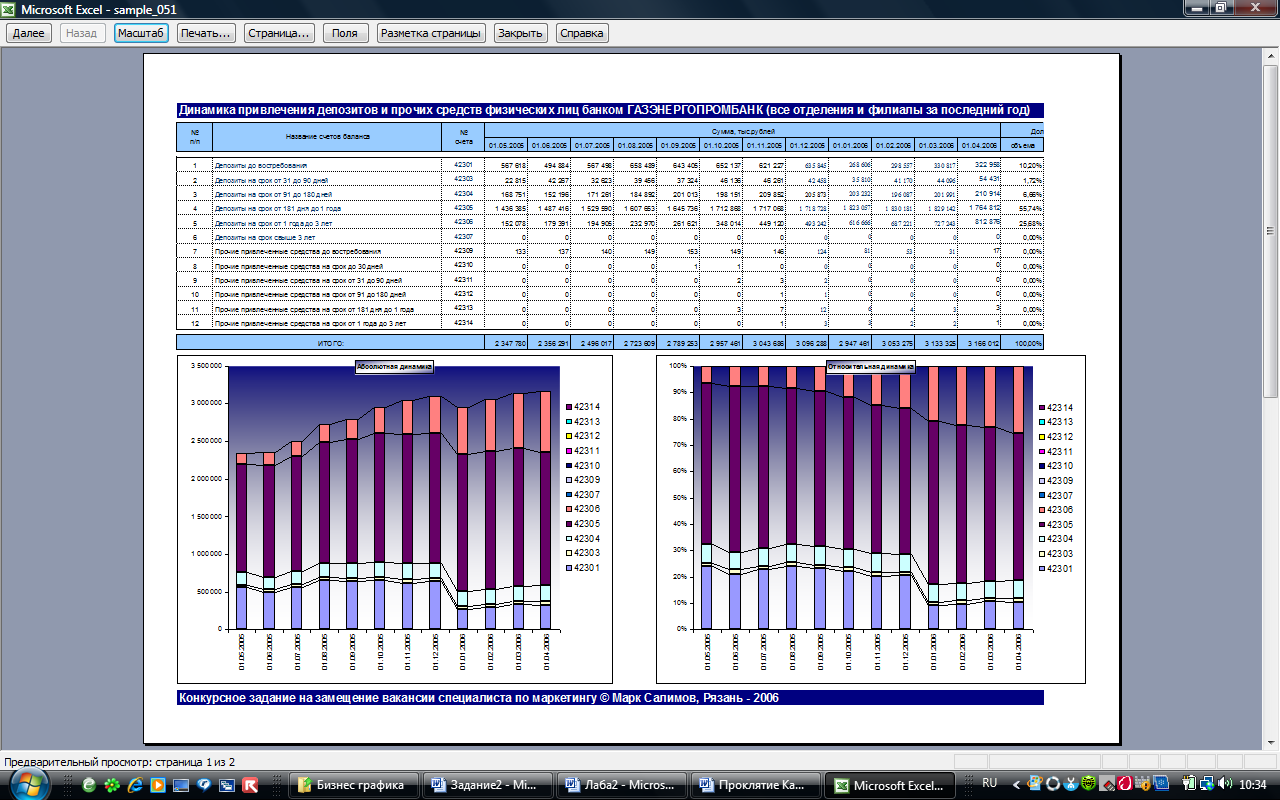Click the Название счетов баланса header

tap(326, 136)
